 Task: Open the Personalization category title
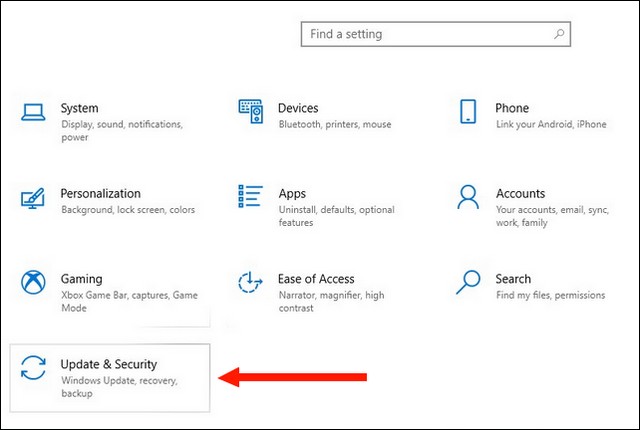(x=100, y=193)
